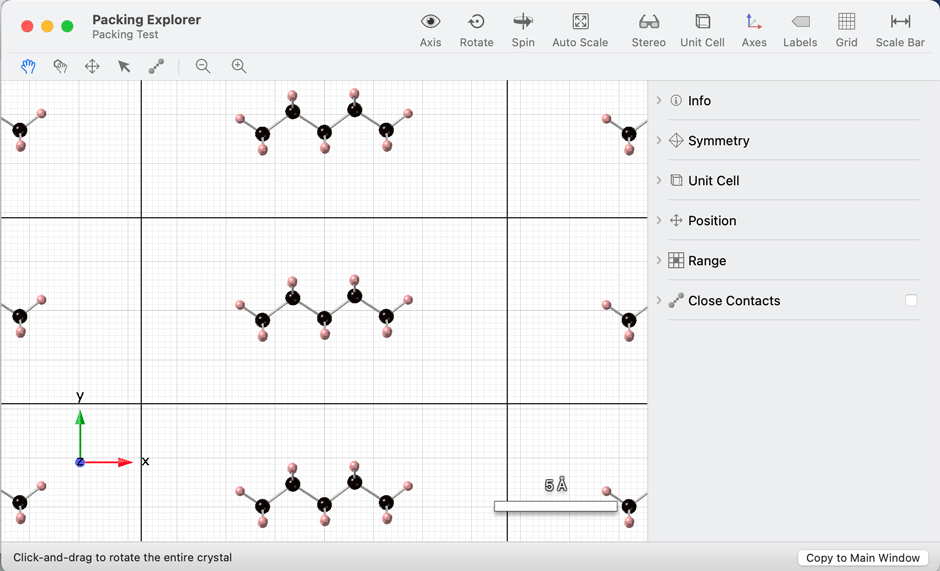Viewport: 940px width, 571px height.
Task: Click the zoom in magnifier
Action: pyautogui.click(x=239, y=66)
